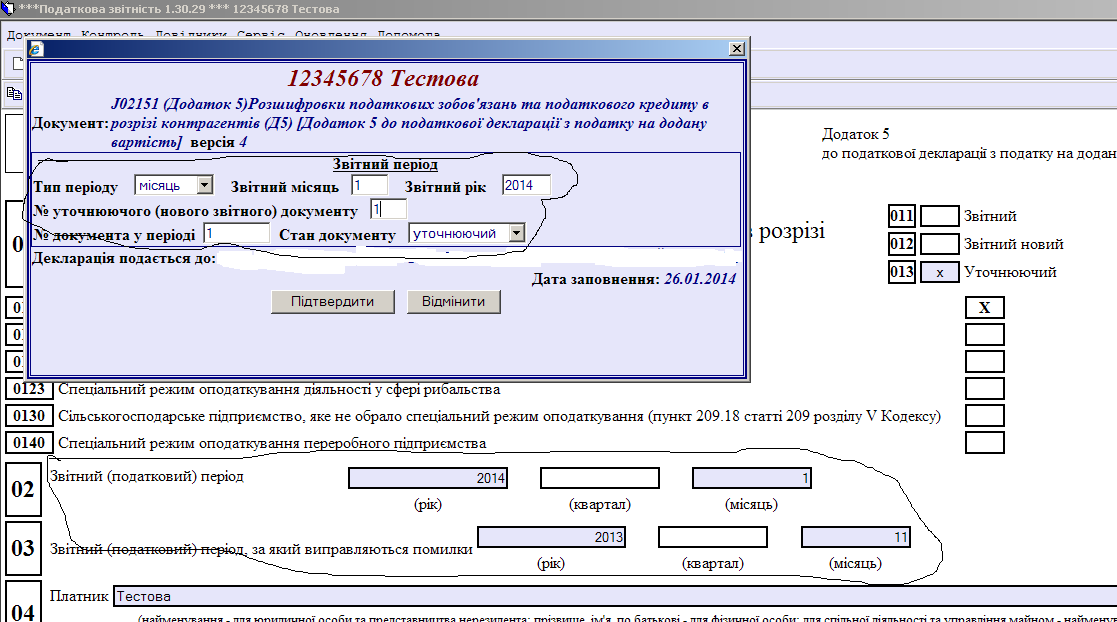Tick the 0130 сільськогосподарське підприємство checkbox
The width and height of the screenshot is (1117, 622).
pos(984,415)
